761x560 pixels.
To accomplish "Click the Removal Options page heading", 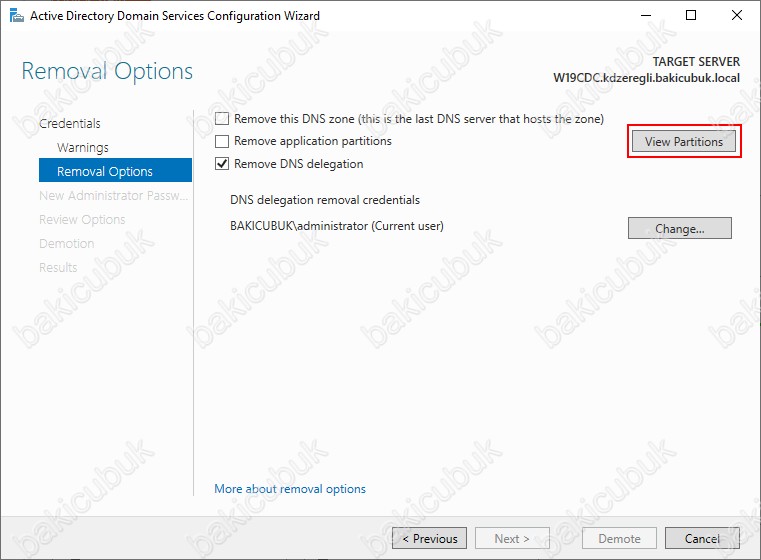I will click(107, 71).
